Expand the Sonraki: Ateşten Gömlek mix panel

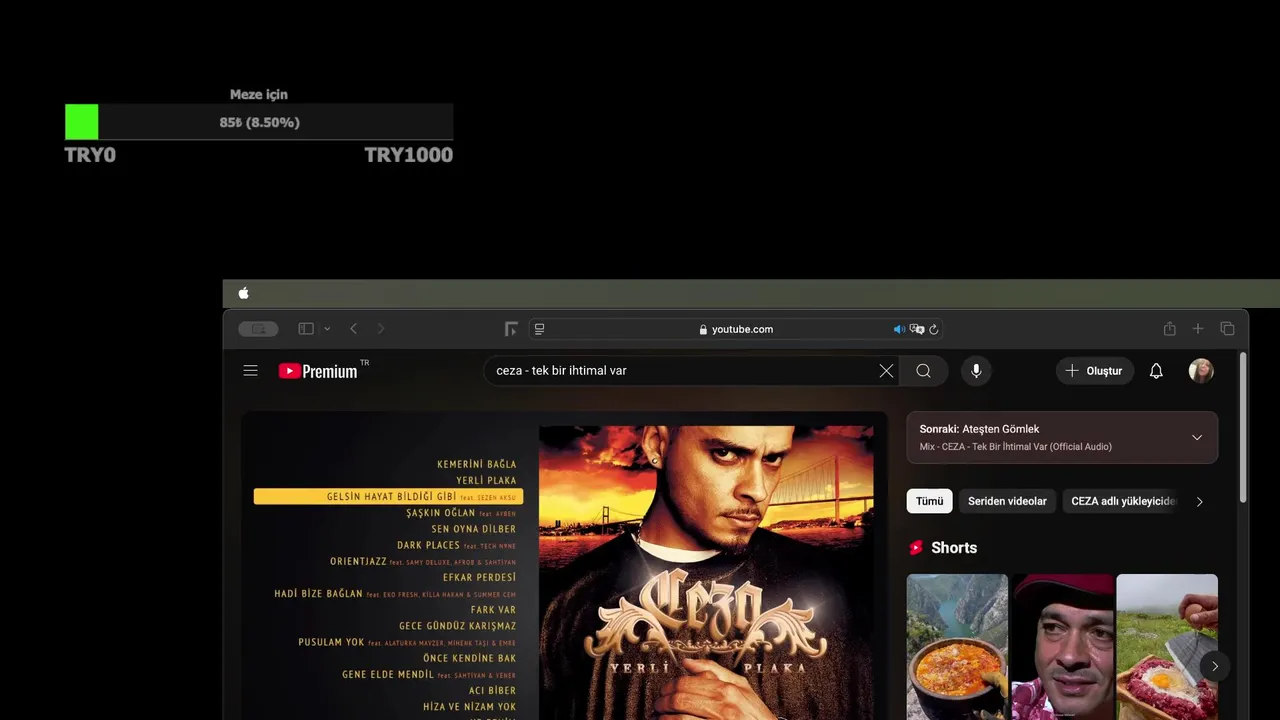(1197, 438)
